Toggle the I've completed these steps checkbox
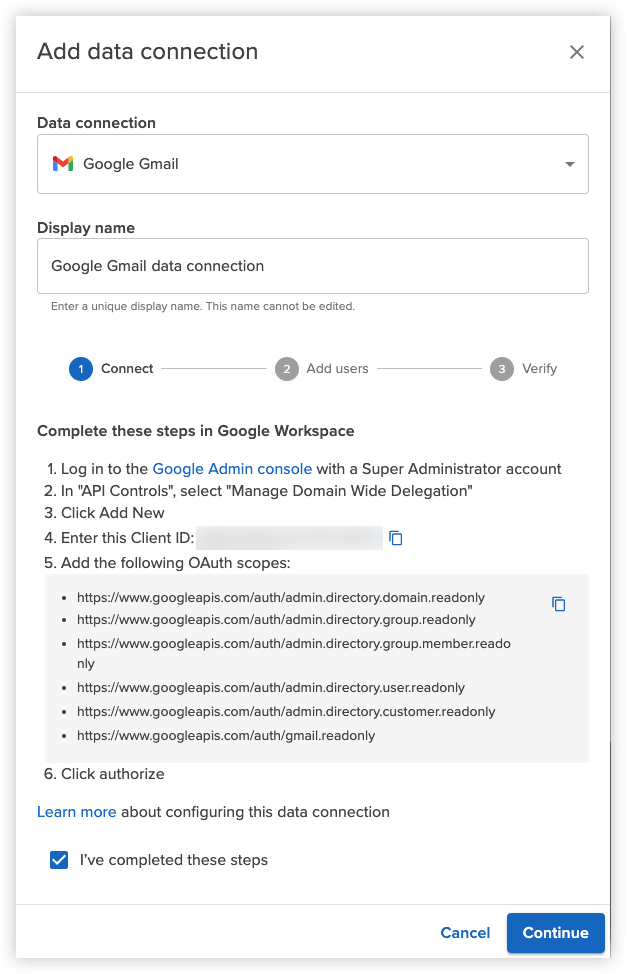The width and height of the screenshot is (627, 974). click(x=59, y=860)
